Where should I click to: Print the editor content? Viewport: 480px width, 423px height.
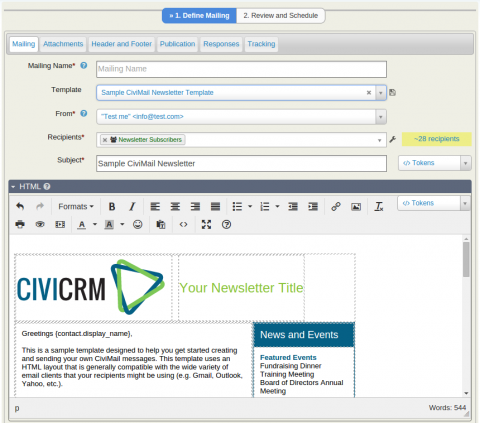click(x=20, y=224)
